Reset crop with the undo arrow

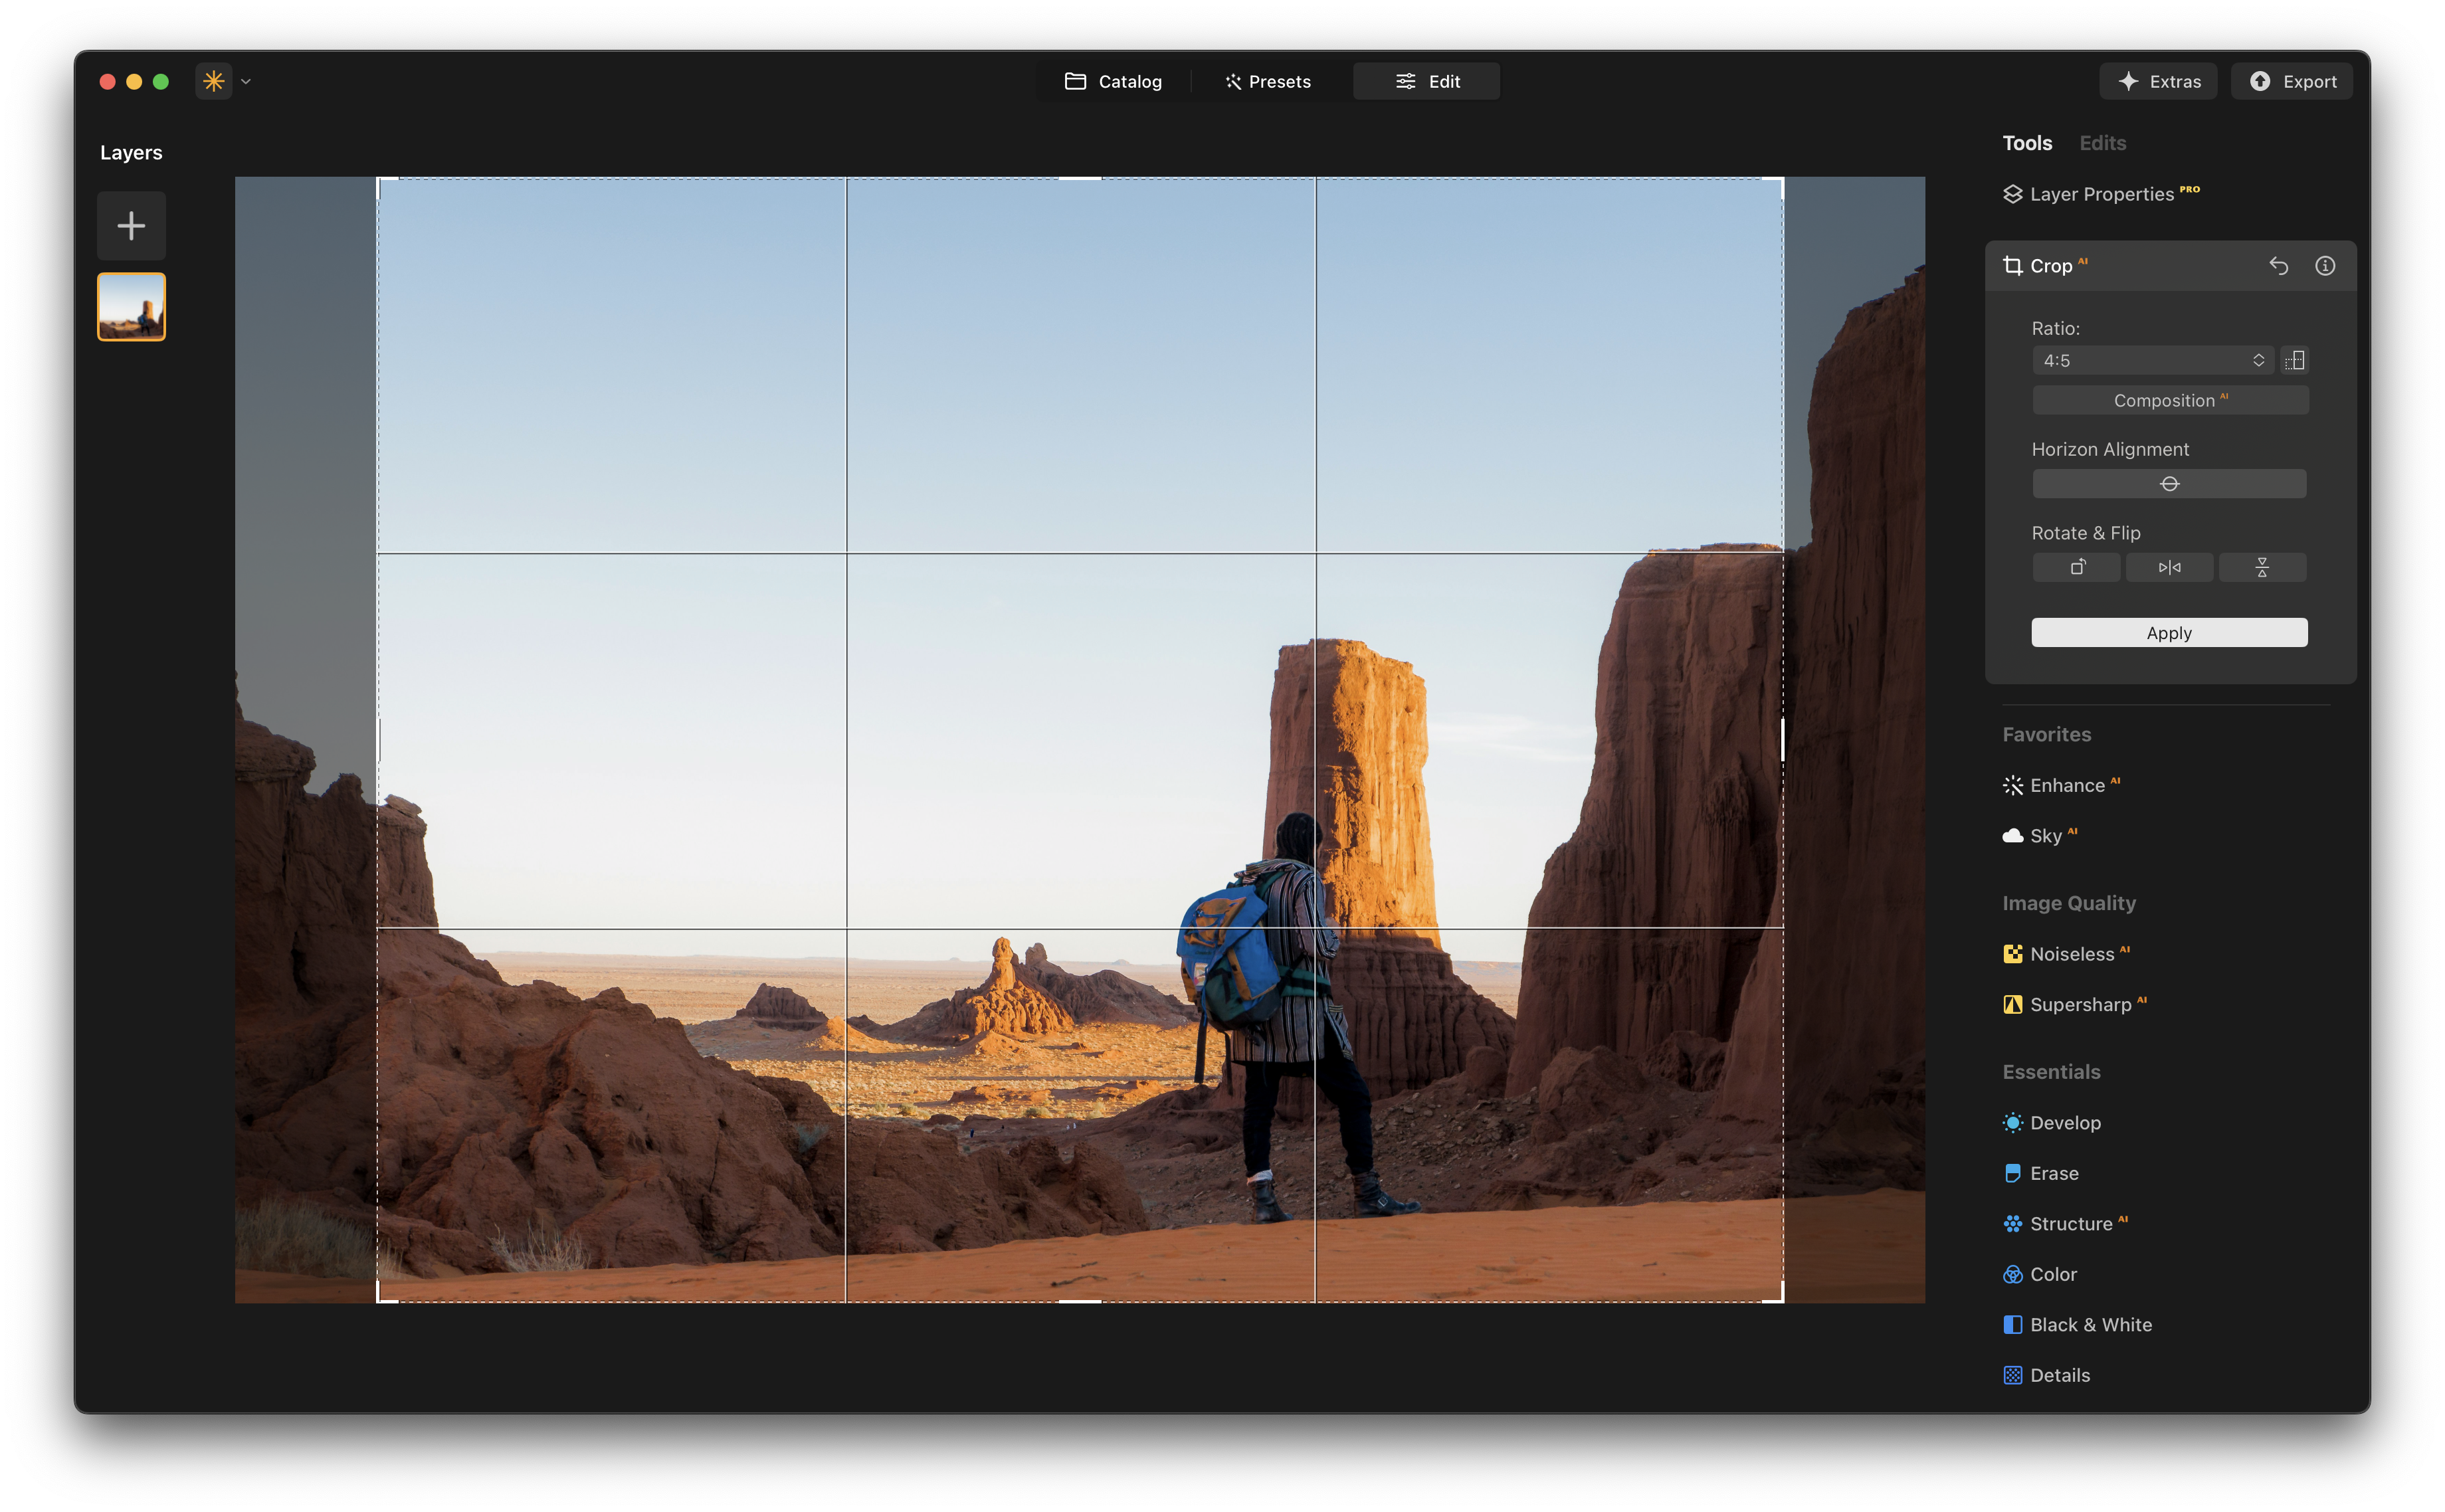tap(2278, 266)
